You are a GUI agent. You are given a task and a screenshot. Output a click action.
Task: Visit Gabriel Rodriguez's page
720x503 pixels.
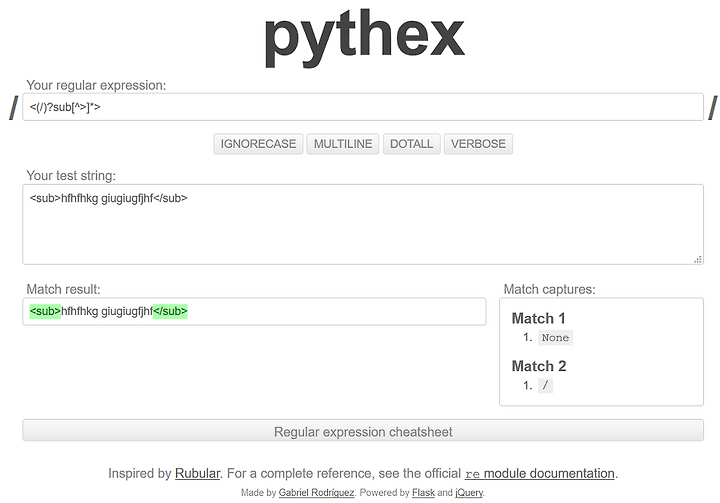click(x=316, y=492)
